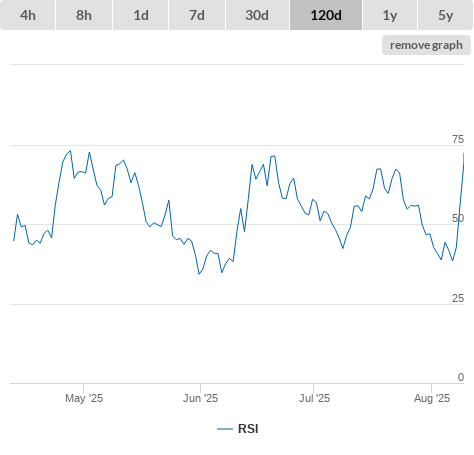Switch chart to 1y range
474x455 pixels.
coord(390,15)
